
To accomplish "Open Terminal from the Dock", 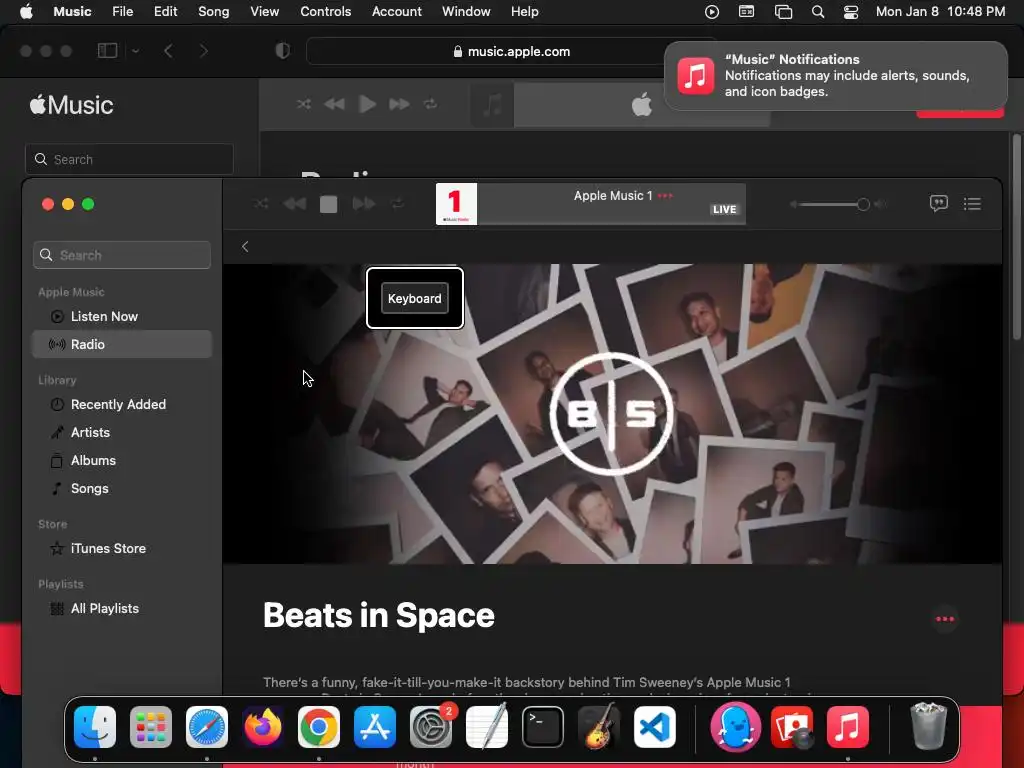I will coord(543,727).
